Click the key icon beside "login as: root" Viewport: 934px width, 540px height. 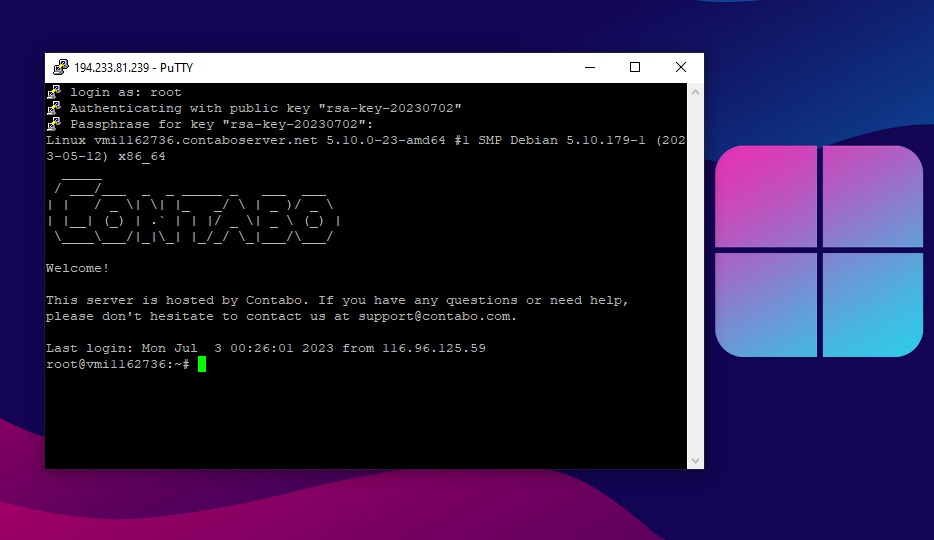54,92
